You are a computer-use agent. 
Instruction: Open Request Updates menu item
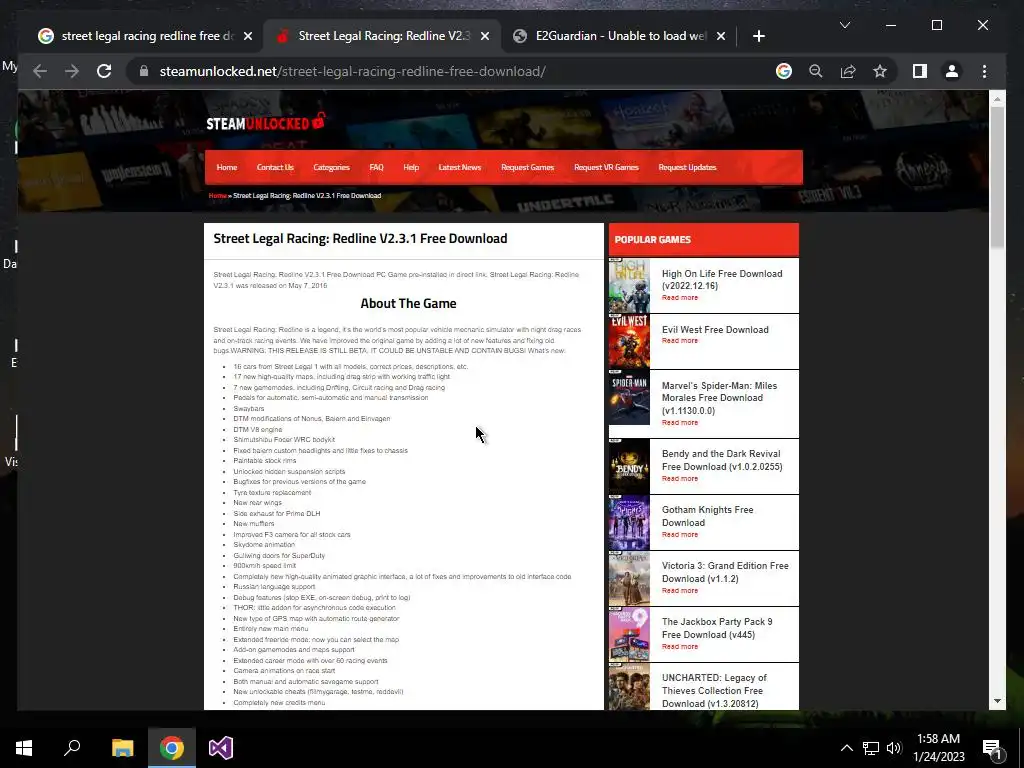tap(687, 167)
